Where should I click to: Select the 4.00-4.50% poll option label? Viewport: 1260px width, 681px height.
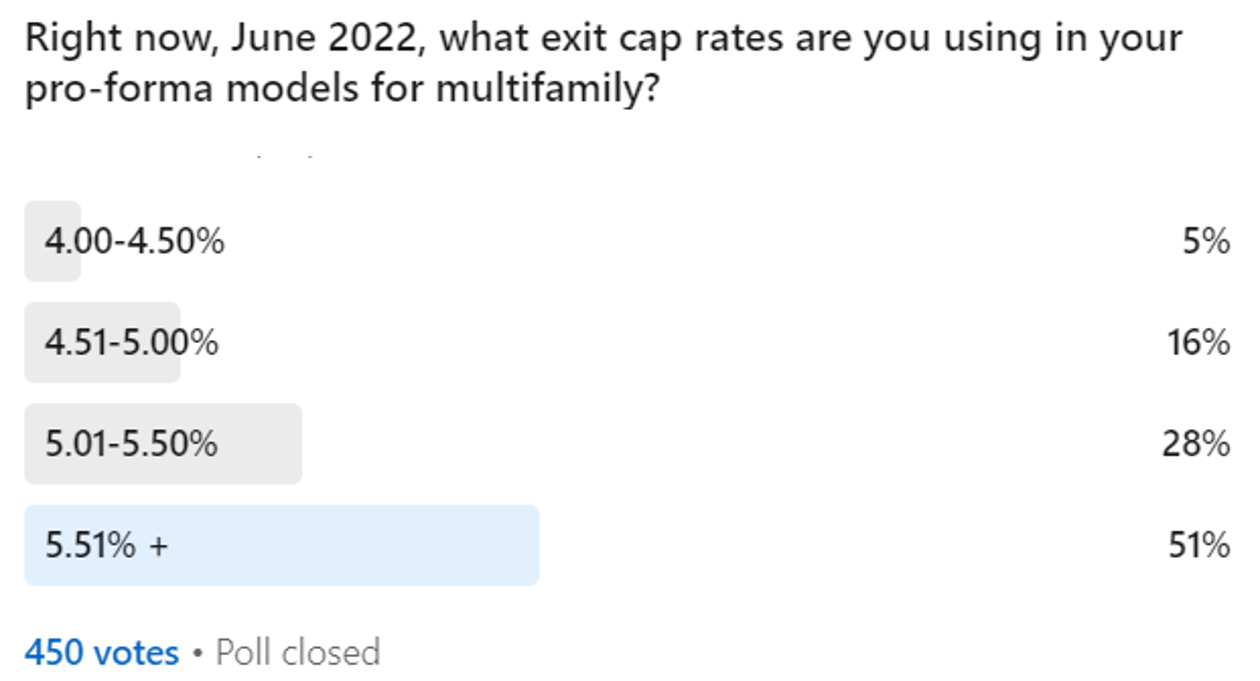tap(134, 241)
